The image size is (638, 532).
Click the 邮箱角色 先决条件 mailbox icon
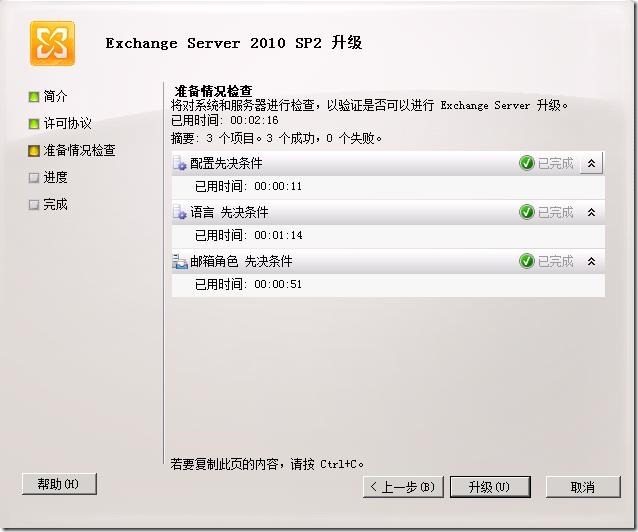pyautogui.click(x=179, y=261)
